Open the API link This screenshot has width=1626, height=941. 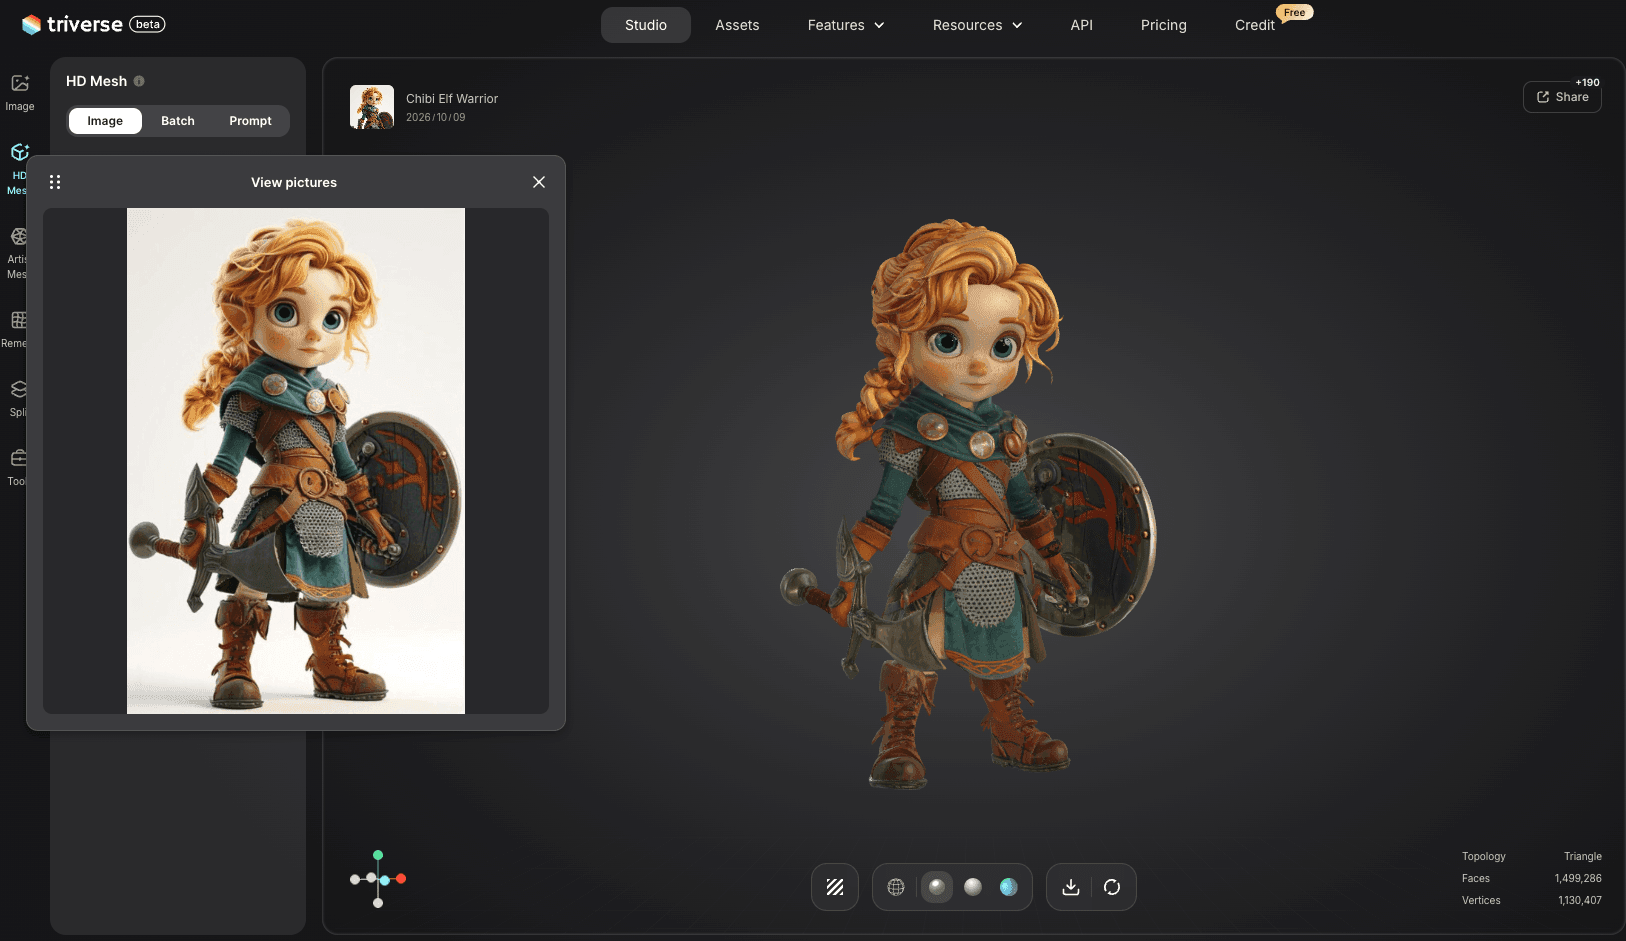coord(1081,25)
